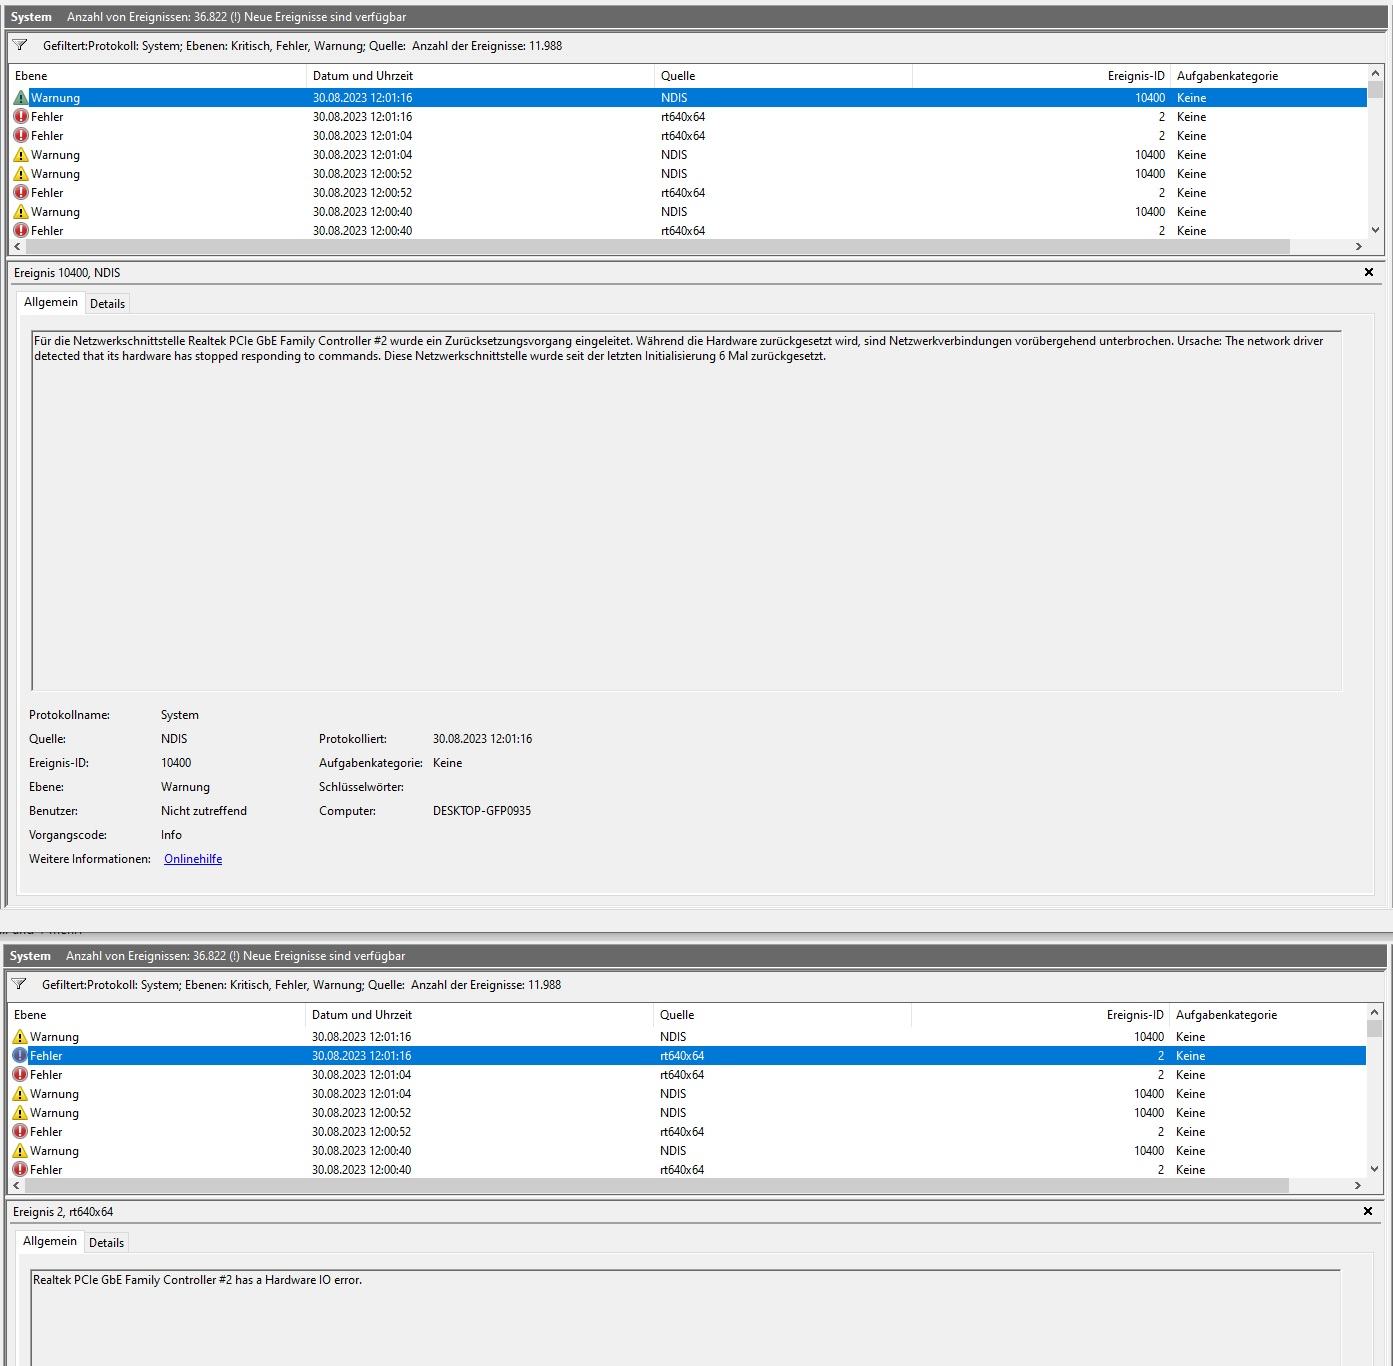Sort by Datum und Uhrzeit in upper list
Image resolution: width=1393 pixels, height=1366 pixels.
point(481,76)
